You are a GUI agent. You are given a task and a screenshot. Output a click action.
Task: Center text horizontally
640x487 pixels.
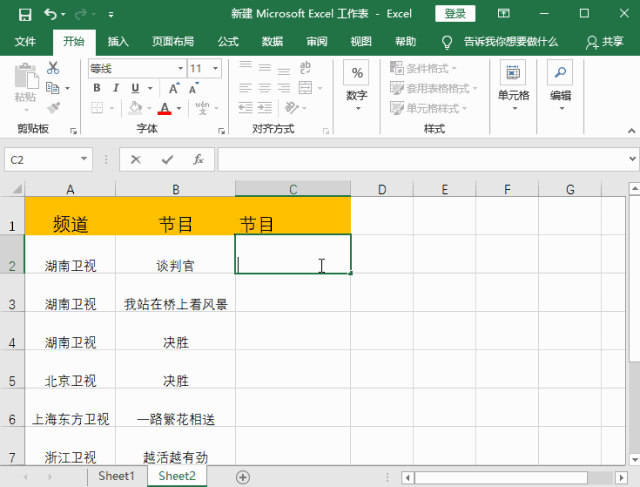click(264, 87)
